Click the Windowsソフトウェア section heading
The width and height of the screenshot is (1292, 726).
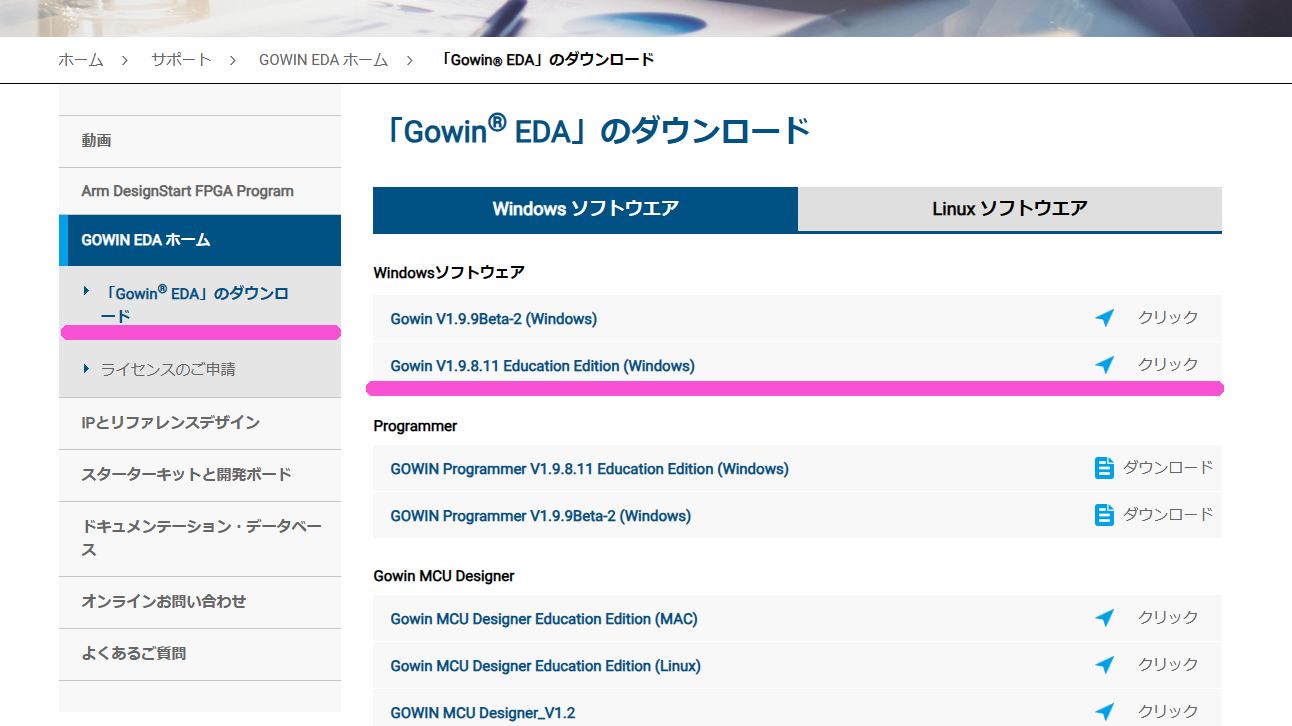tap(449, 272)
